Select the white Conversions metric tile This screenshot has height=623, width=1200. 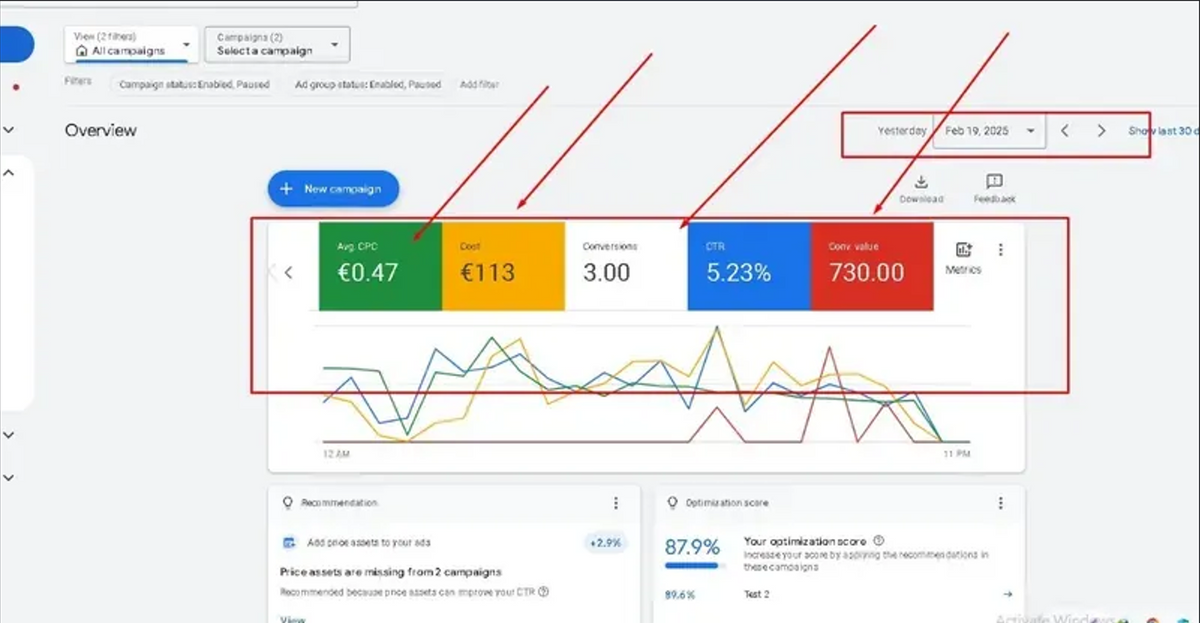tap(626, 266)
